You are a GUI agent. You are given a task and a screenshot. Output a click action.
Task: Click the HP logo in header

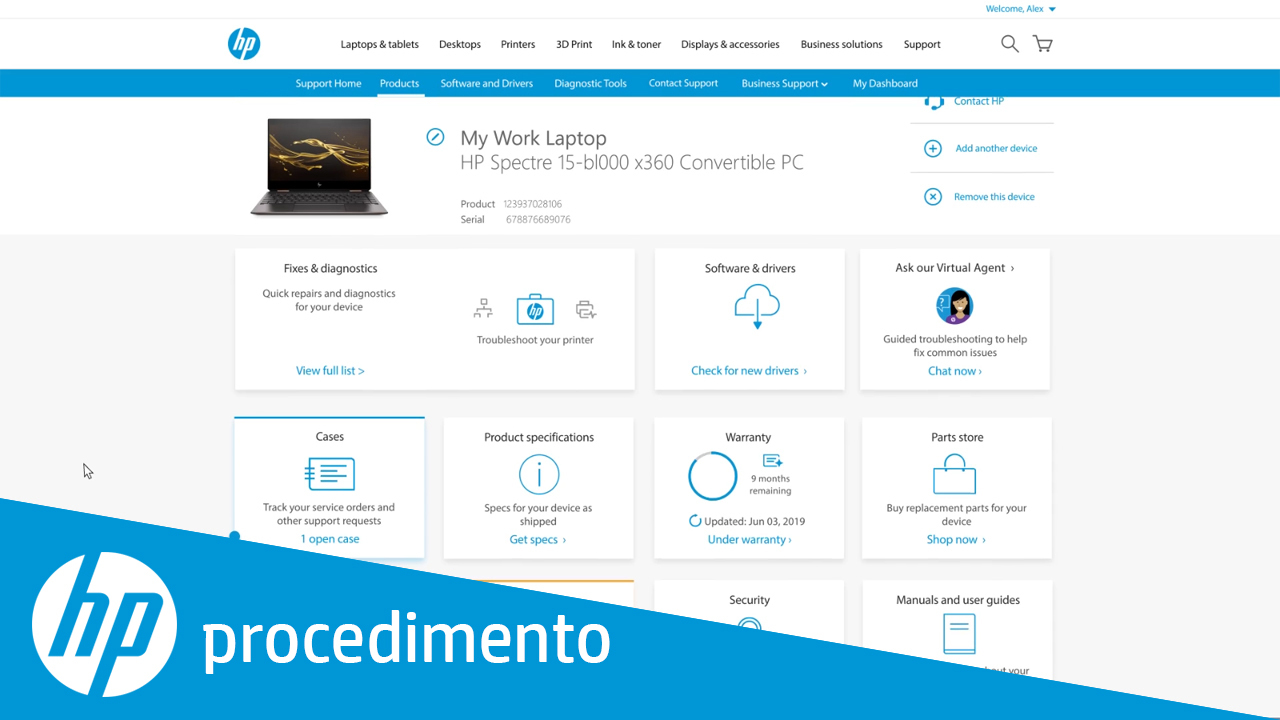pyautogui.click(x=244, y=44)
